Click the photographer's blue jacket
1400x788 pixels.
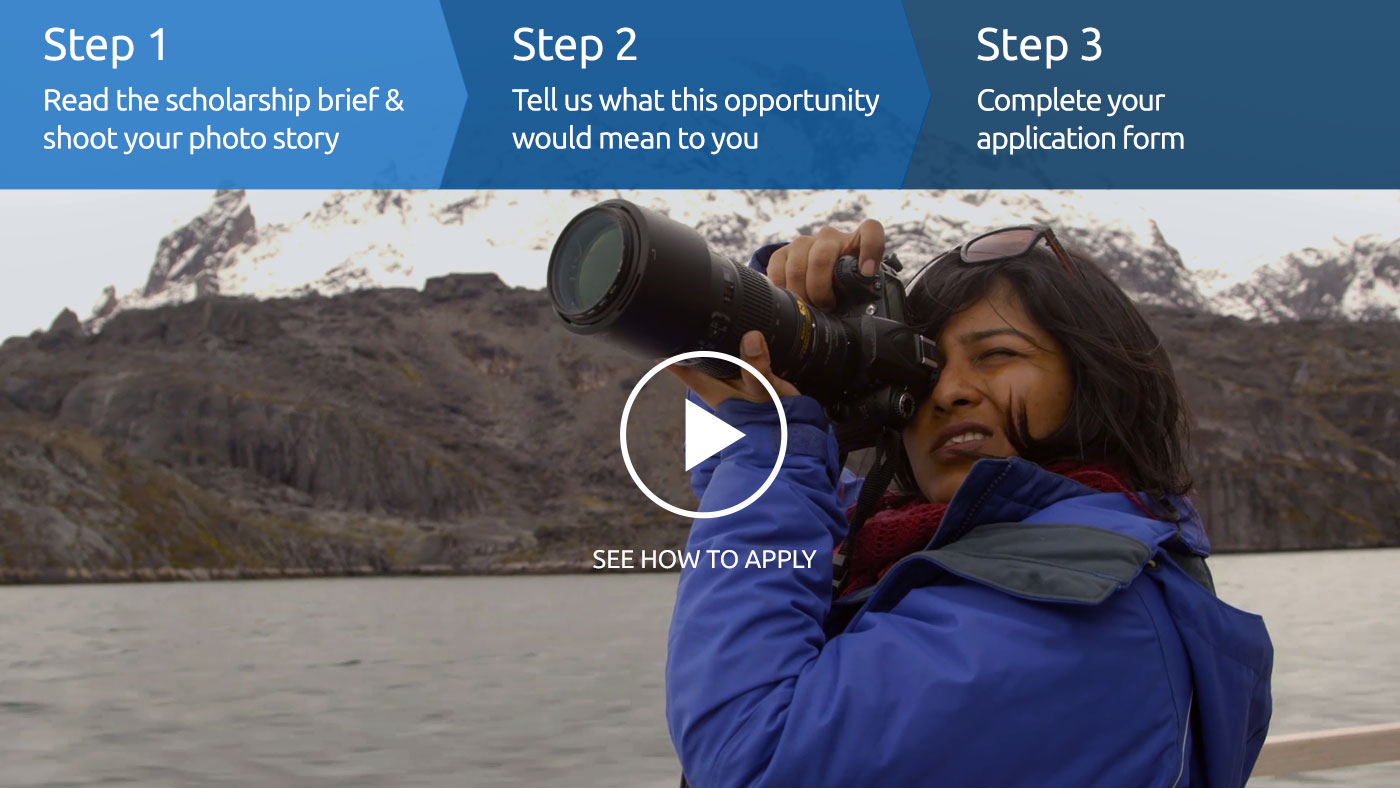point(960,640)
